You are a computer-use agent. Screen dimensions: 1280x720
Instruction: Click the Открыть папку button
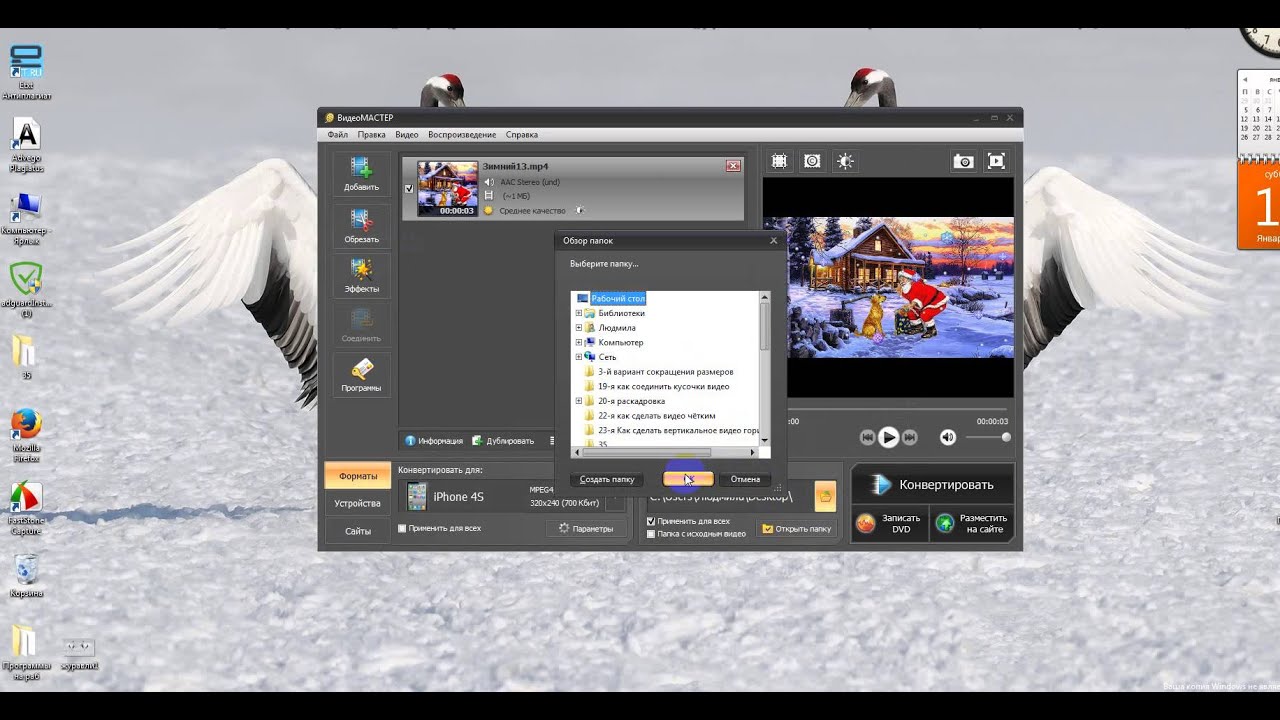pyautogui.click(x=797, y=528)
